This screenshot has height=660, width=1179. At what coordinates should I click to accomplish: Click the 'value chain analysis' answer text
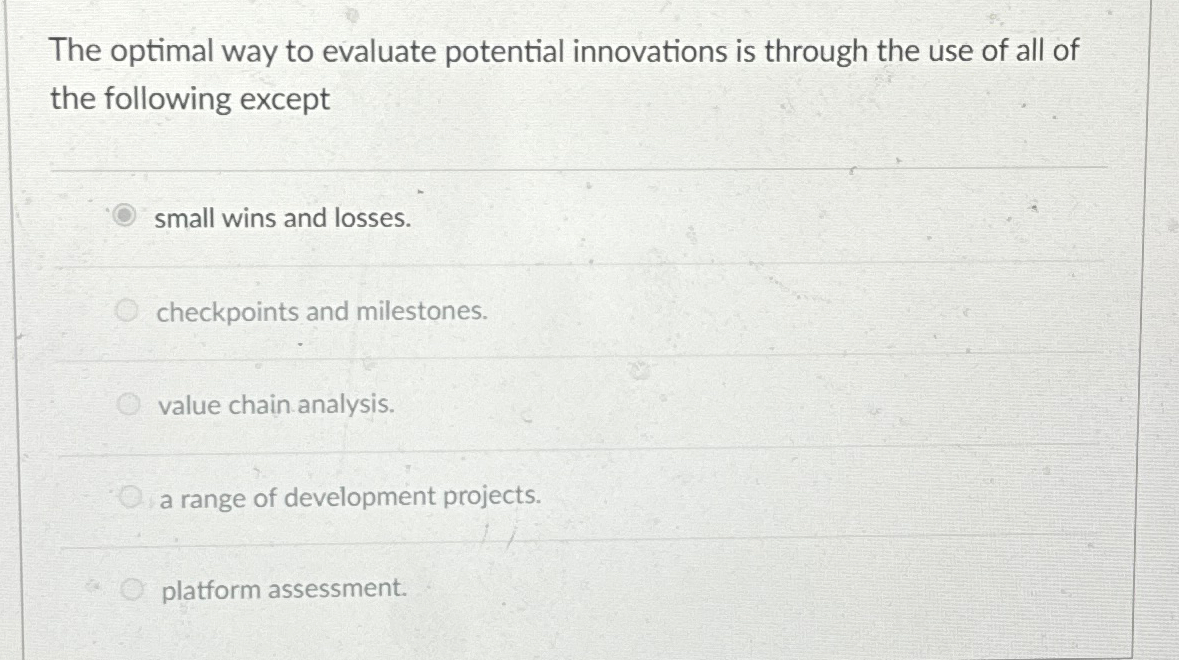click(276, 406)
